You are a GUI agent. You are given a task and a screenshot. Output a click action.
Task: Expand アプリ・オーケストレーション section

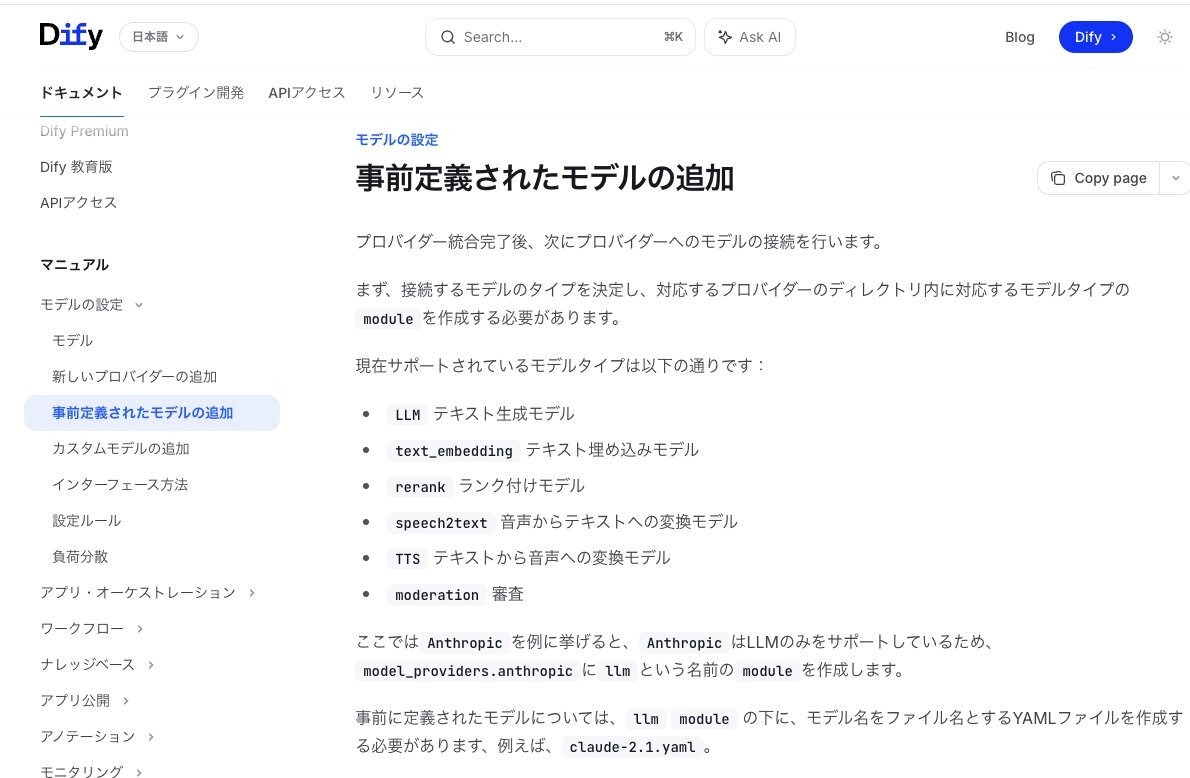tap(147, 593)
